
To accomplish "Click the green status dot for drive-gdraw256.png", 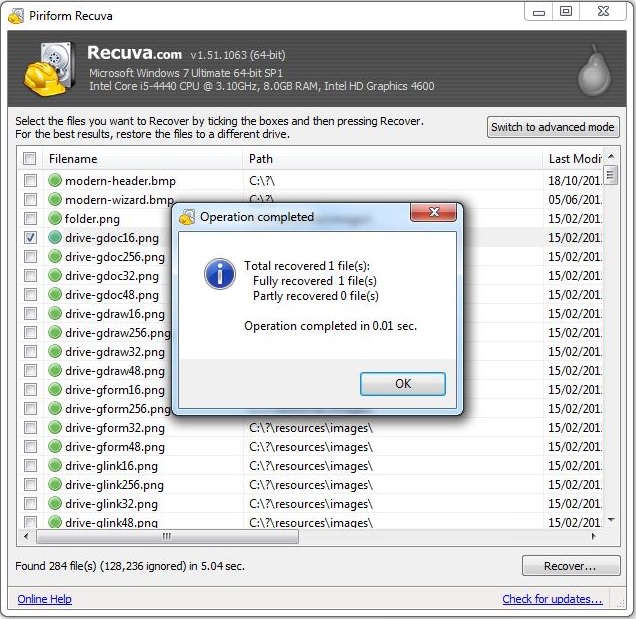I will pyautogui.click(x=55, y=332).
